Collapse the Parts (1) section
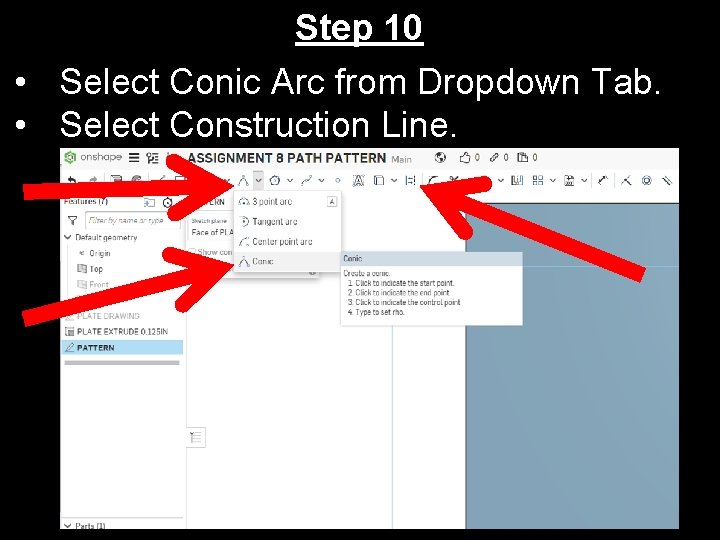The image size is (720, 540). (68, 525)
